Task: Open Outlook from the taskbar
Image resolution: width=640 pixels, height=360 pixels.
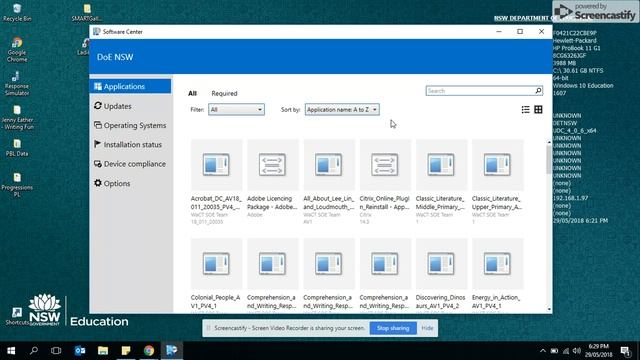Action: click(x=80, y=351)
